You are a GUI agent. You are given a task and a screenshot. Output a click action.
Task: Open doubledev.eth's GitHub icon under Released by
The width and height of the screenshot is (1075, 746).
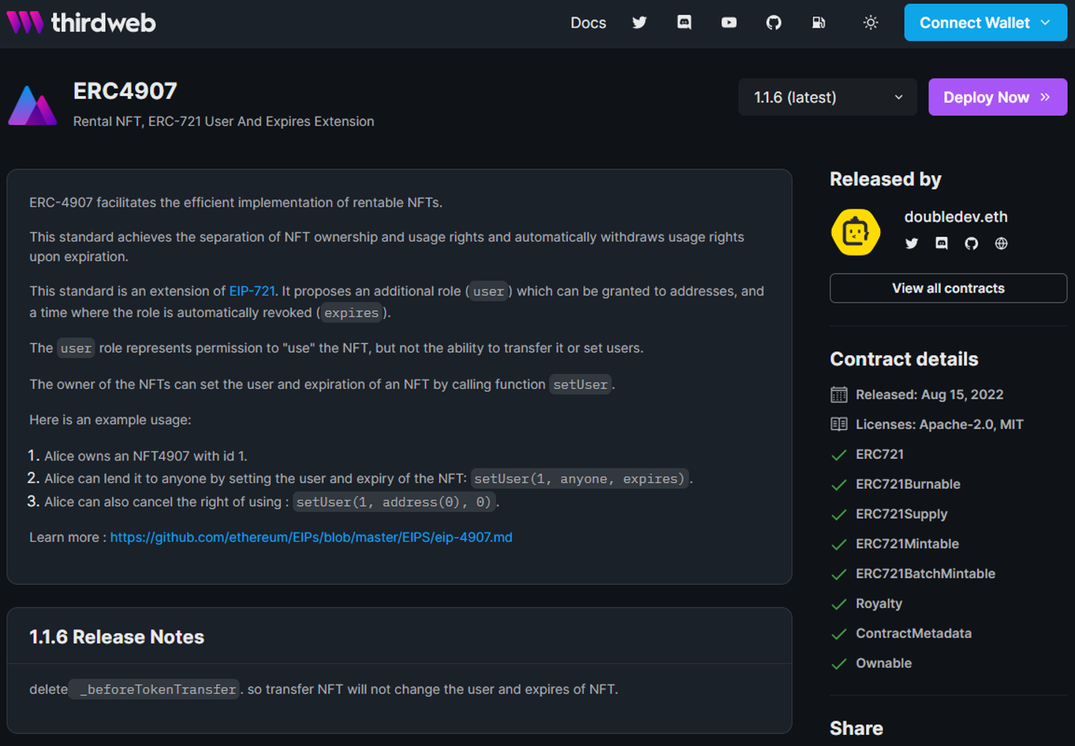coord(971,243)
